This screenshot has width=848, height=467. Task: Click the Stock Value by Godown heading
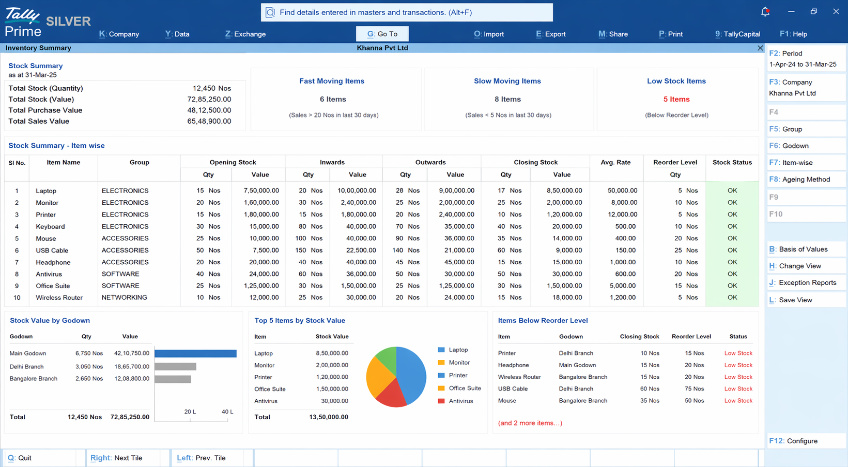[x=50, y=321]
